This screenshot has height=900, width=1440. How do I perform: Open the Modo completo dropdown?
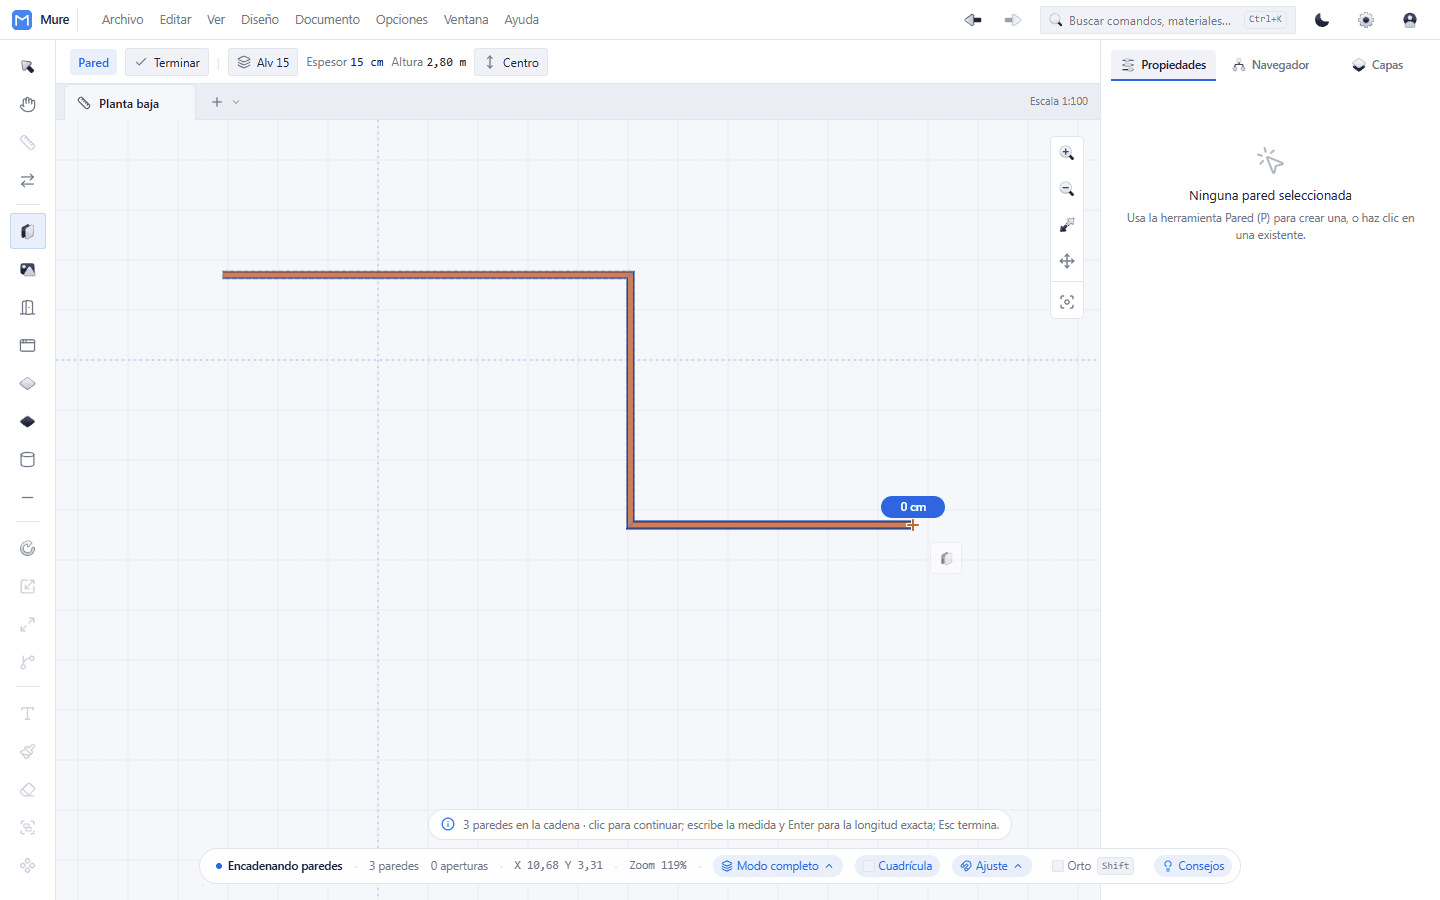(778, 866)
